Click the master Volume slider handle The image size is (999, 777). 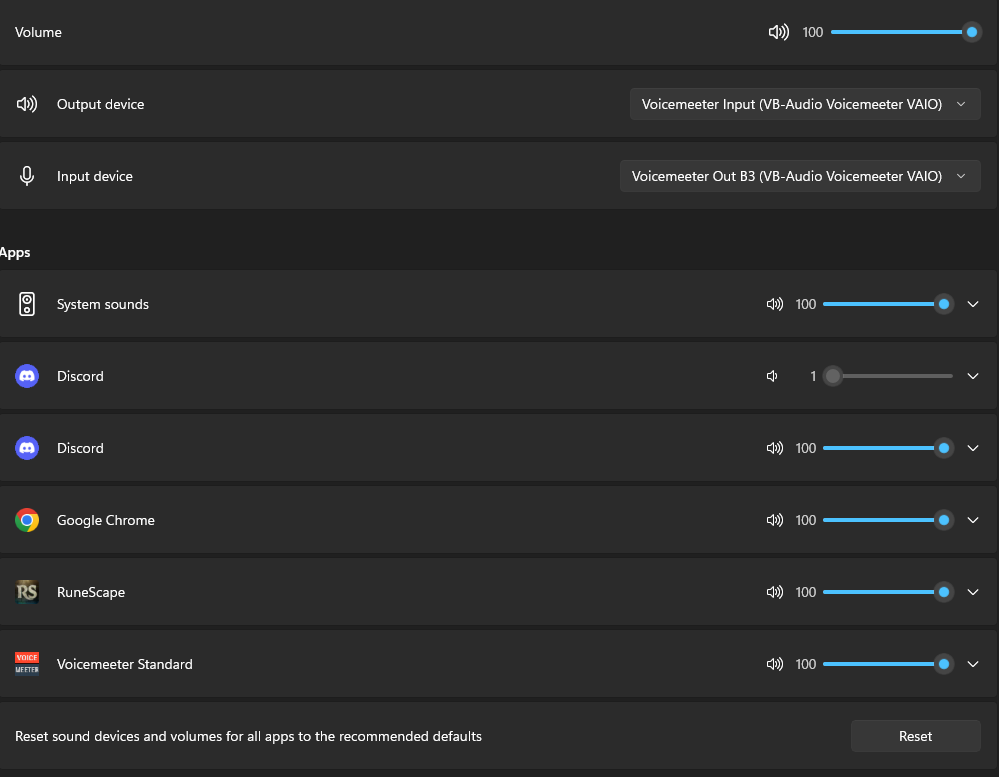click(971, 32)
